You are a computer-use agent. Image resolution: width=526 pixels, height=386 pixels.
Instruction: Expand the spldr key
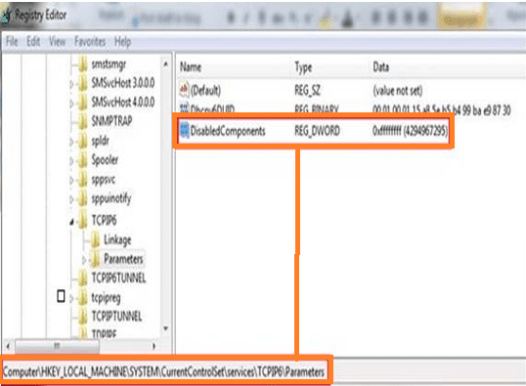71,142
